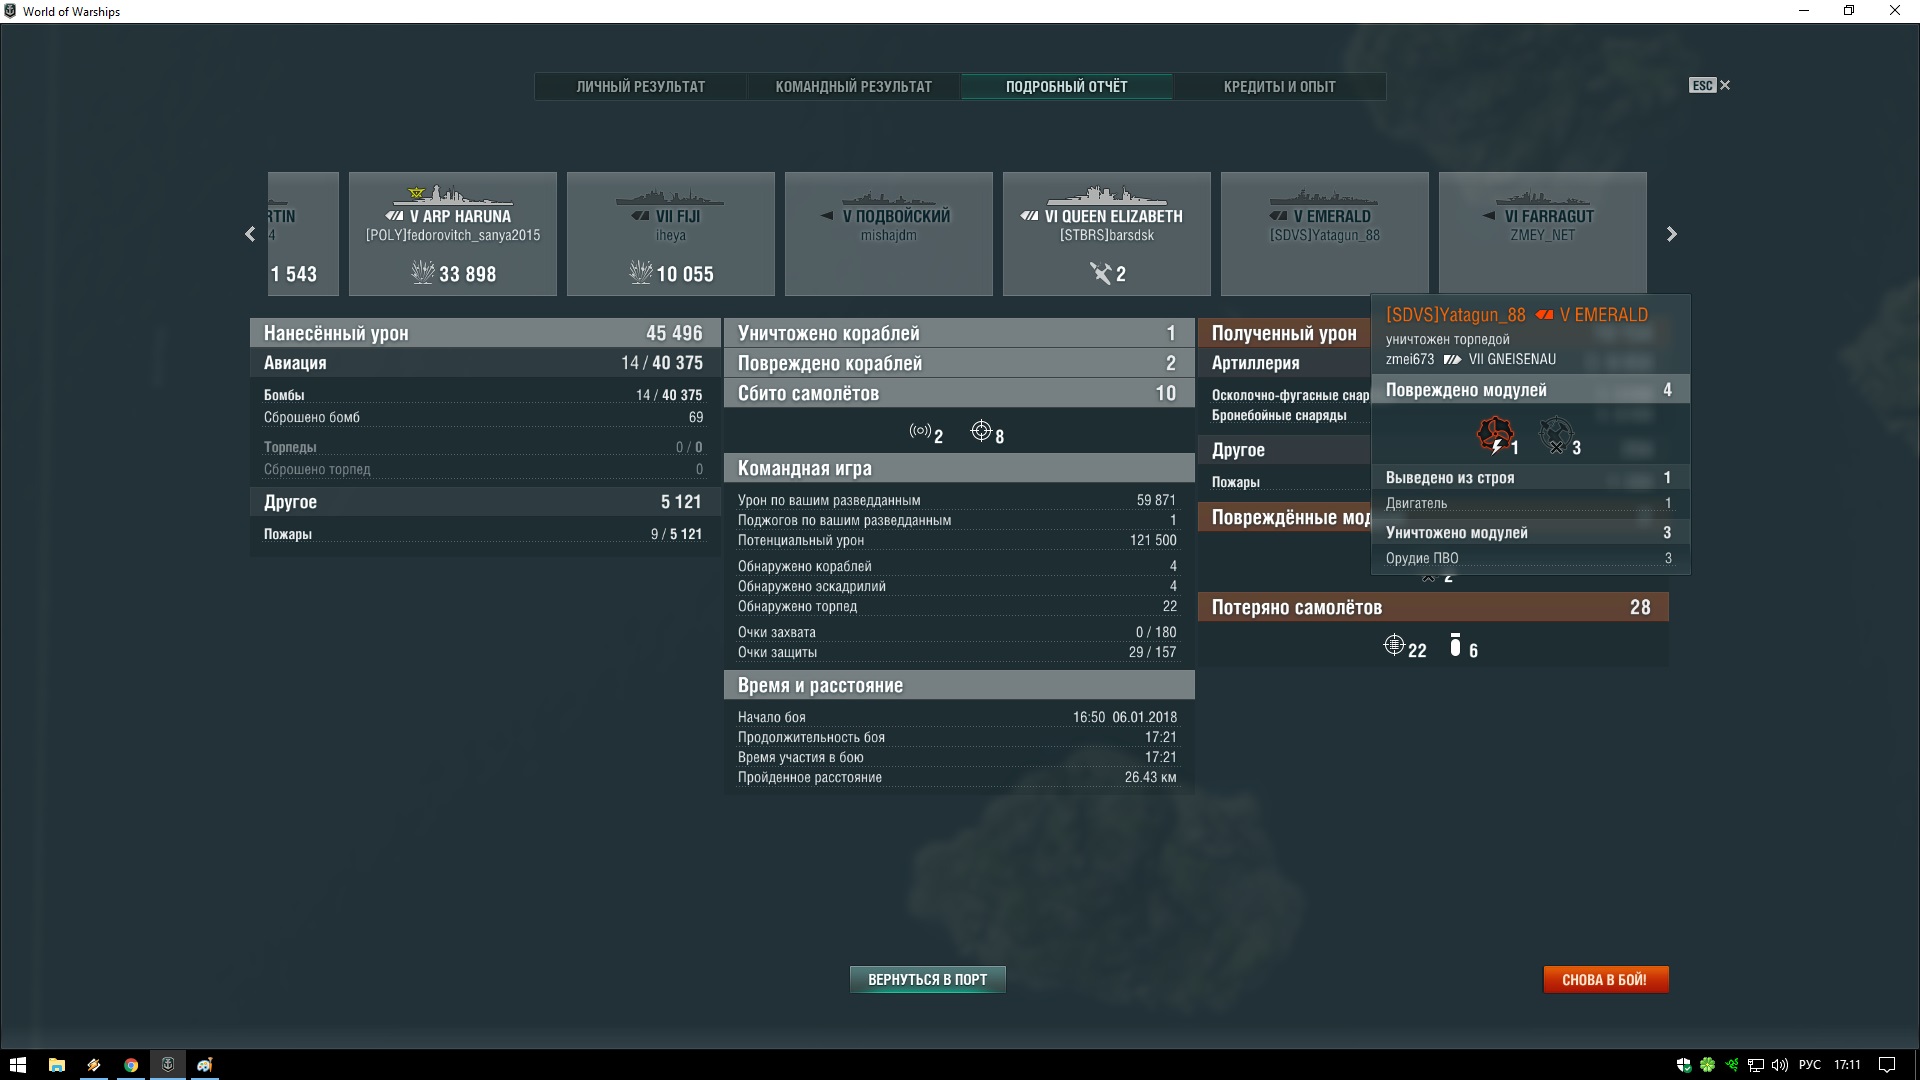Click the Время и расстояние header
The image size is (1920, 1080).
tap(959, 685)
